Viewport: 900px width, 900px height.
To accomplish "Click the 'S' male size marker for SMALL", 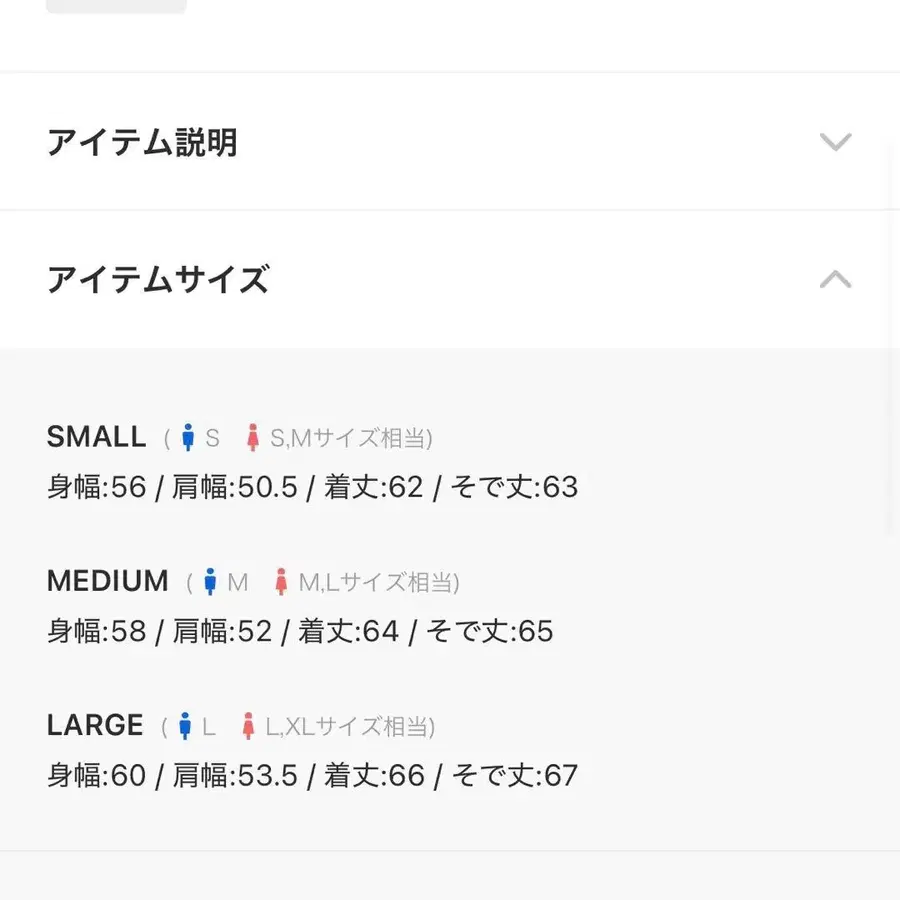I will tap(210, 437).
